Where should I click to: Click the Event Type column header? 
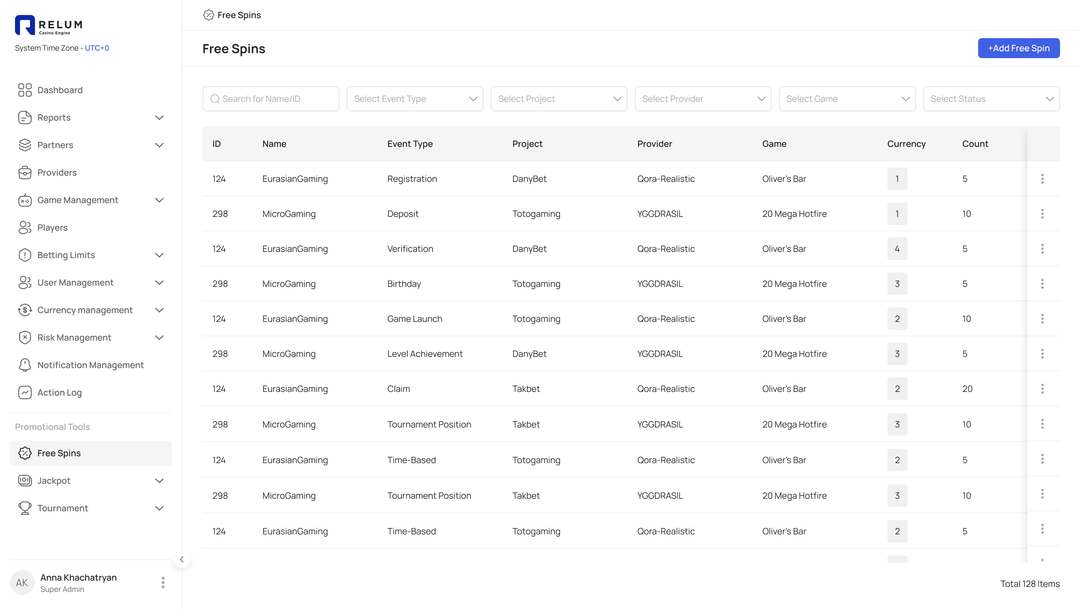[x=410, y=144]
